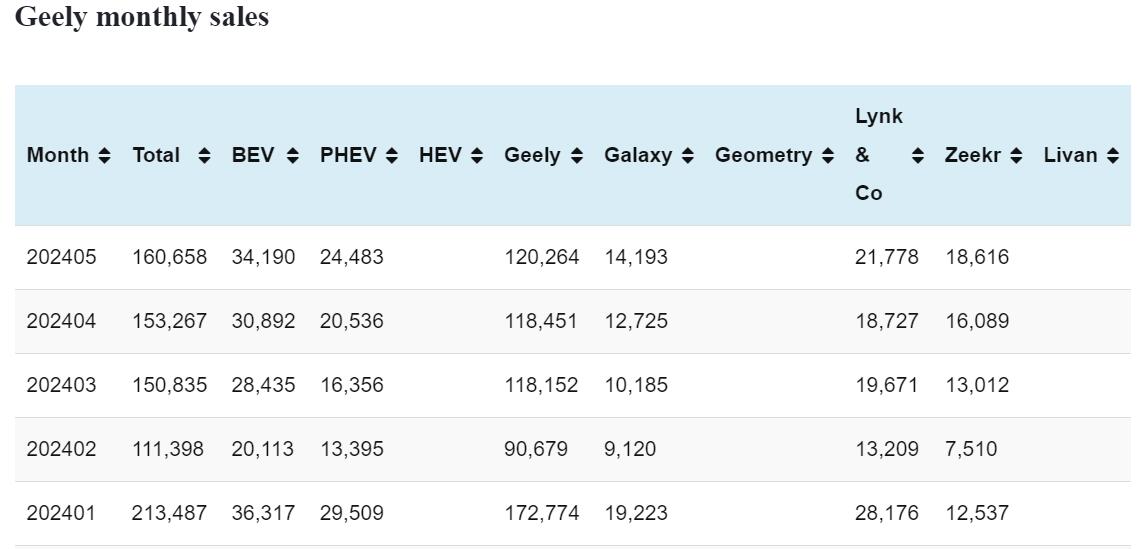1137x549 pixels.
Task: Click sort arrows icon beside Geometry
Action: (827, 156)
